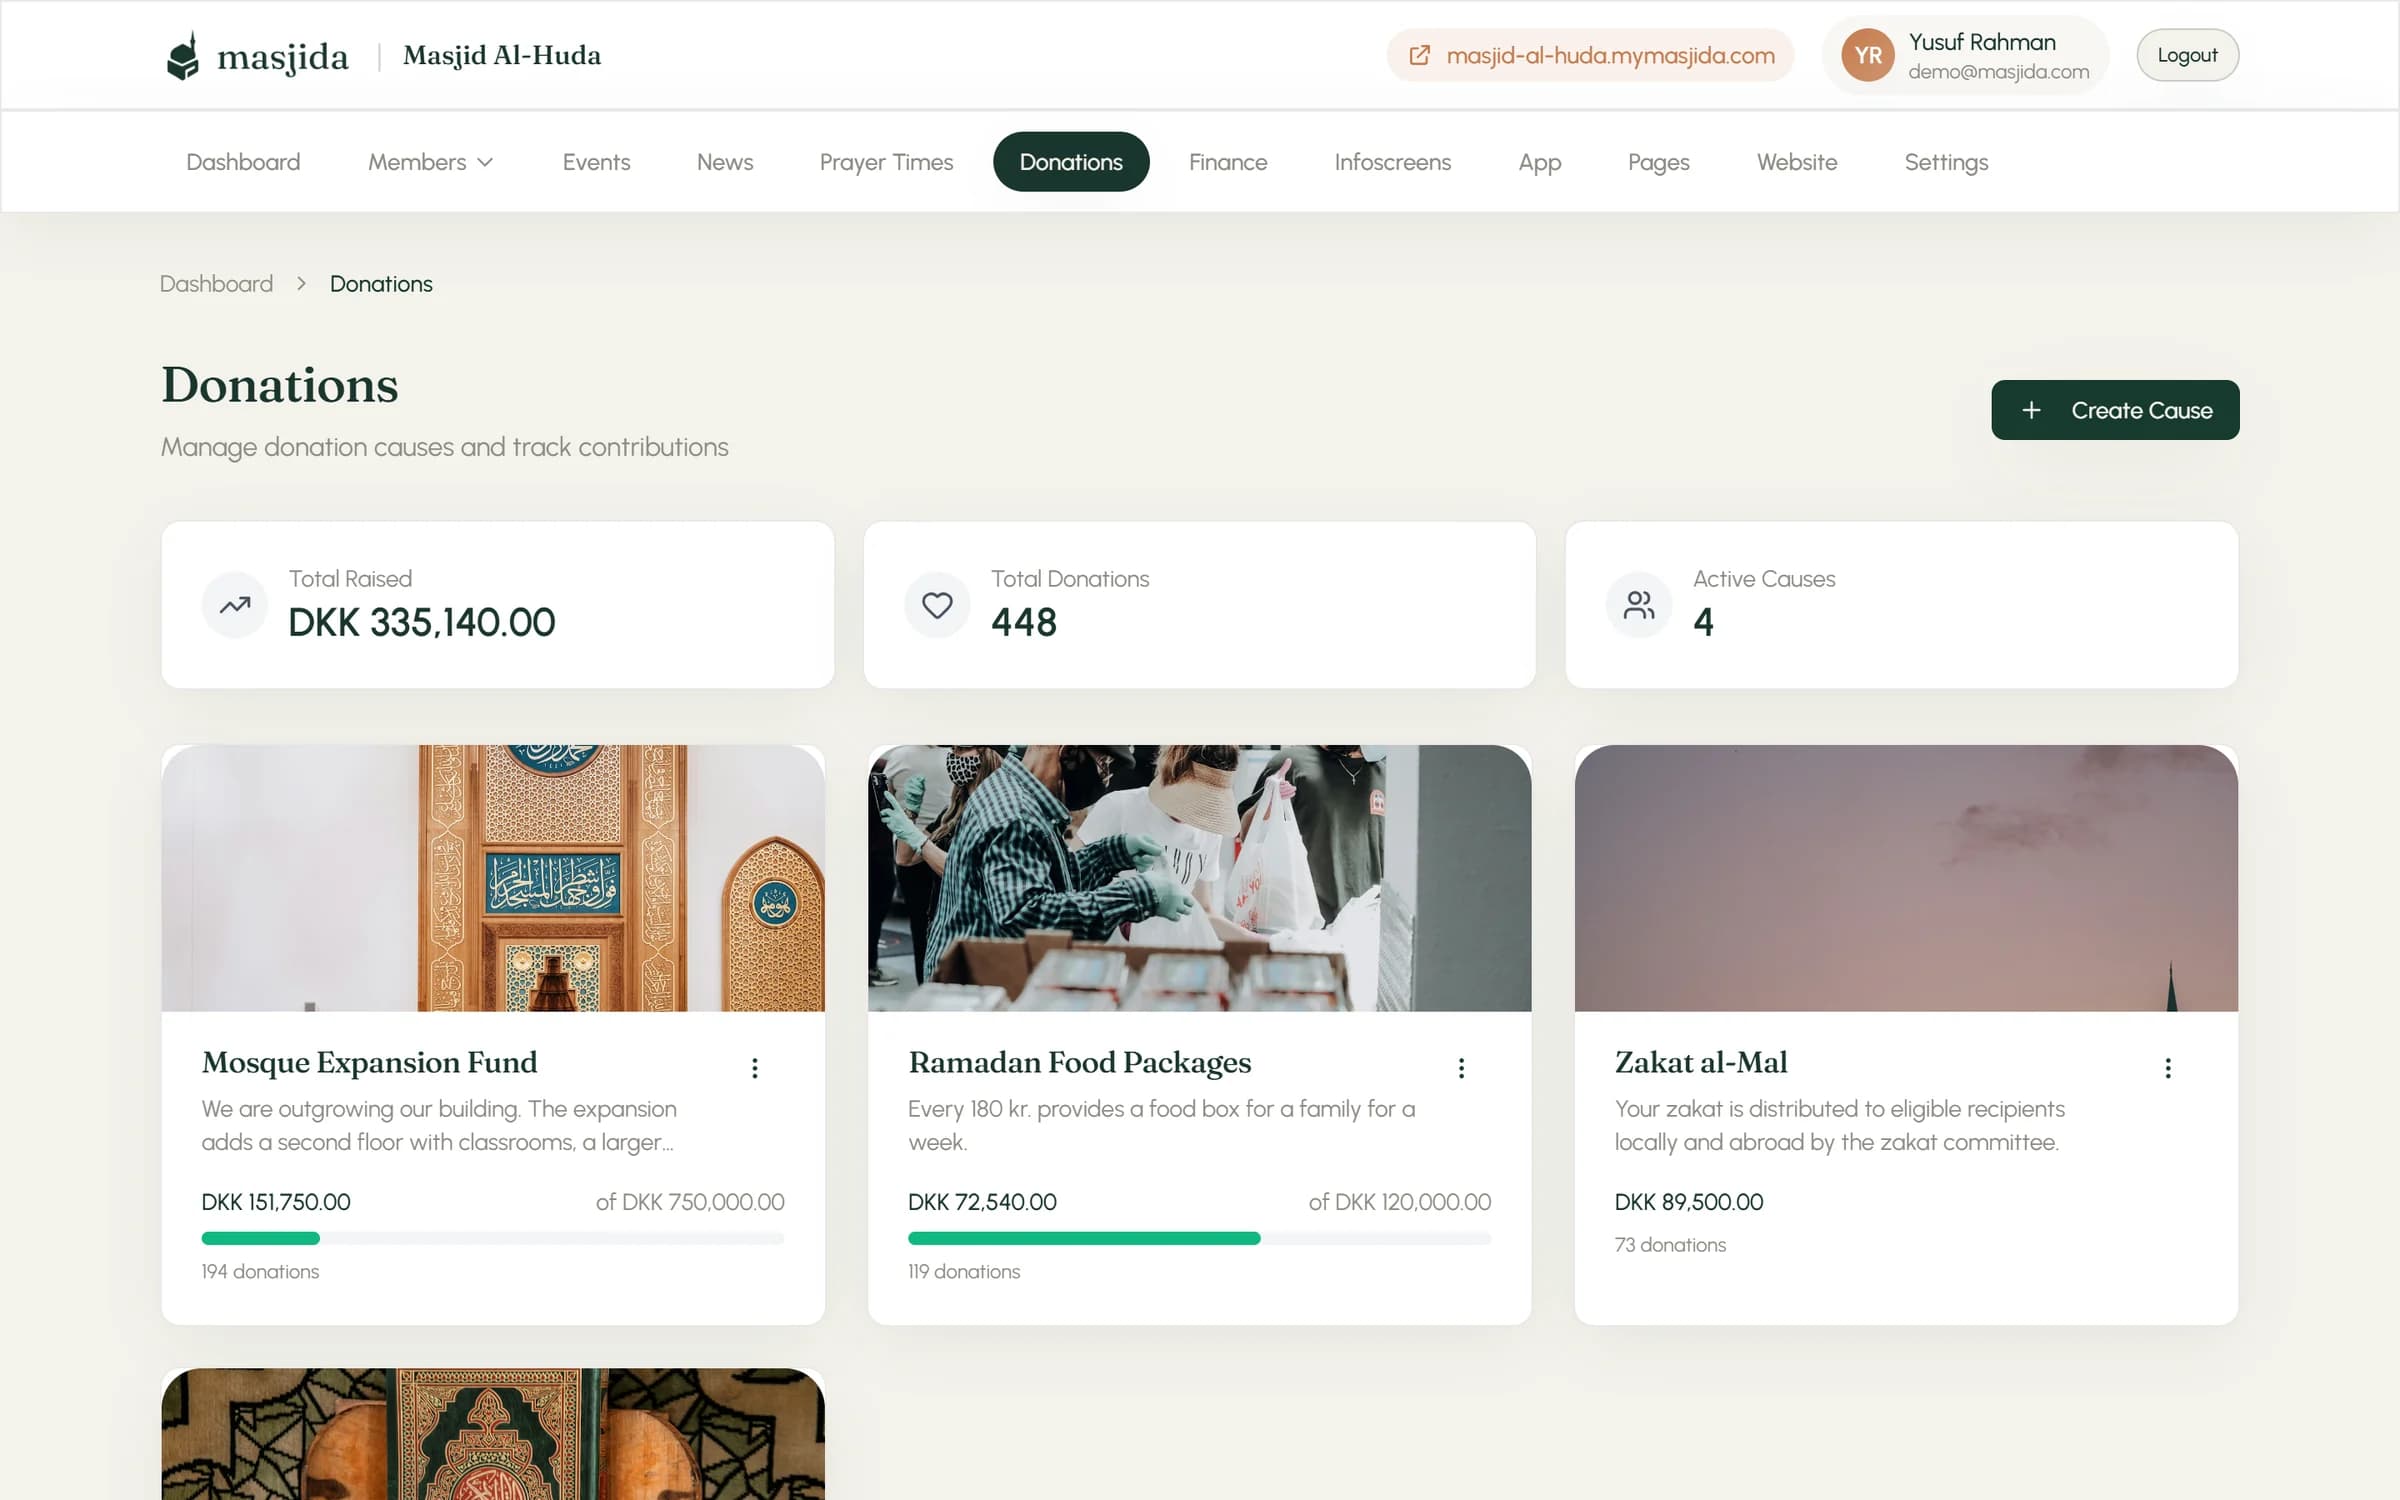
Task: Click the Create Cause button
Action: [x=2115, y=410]
